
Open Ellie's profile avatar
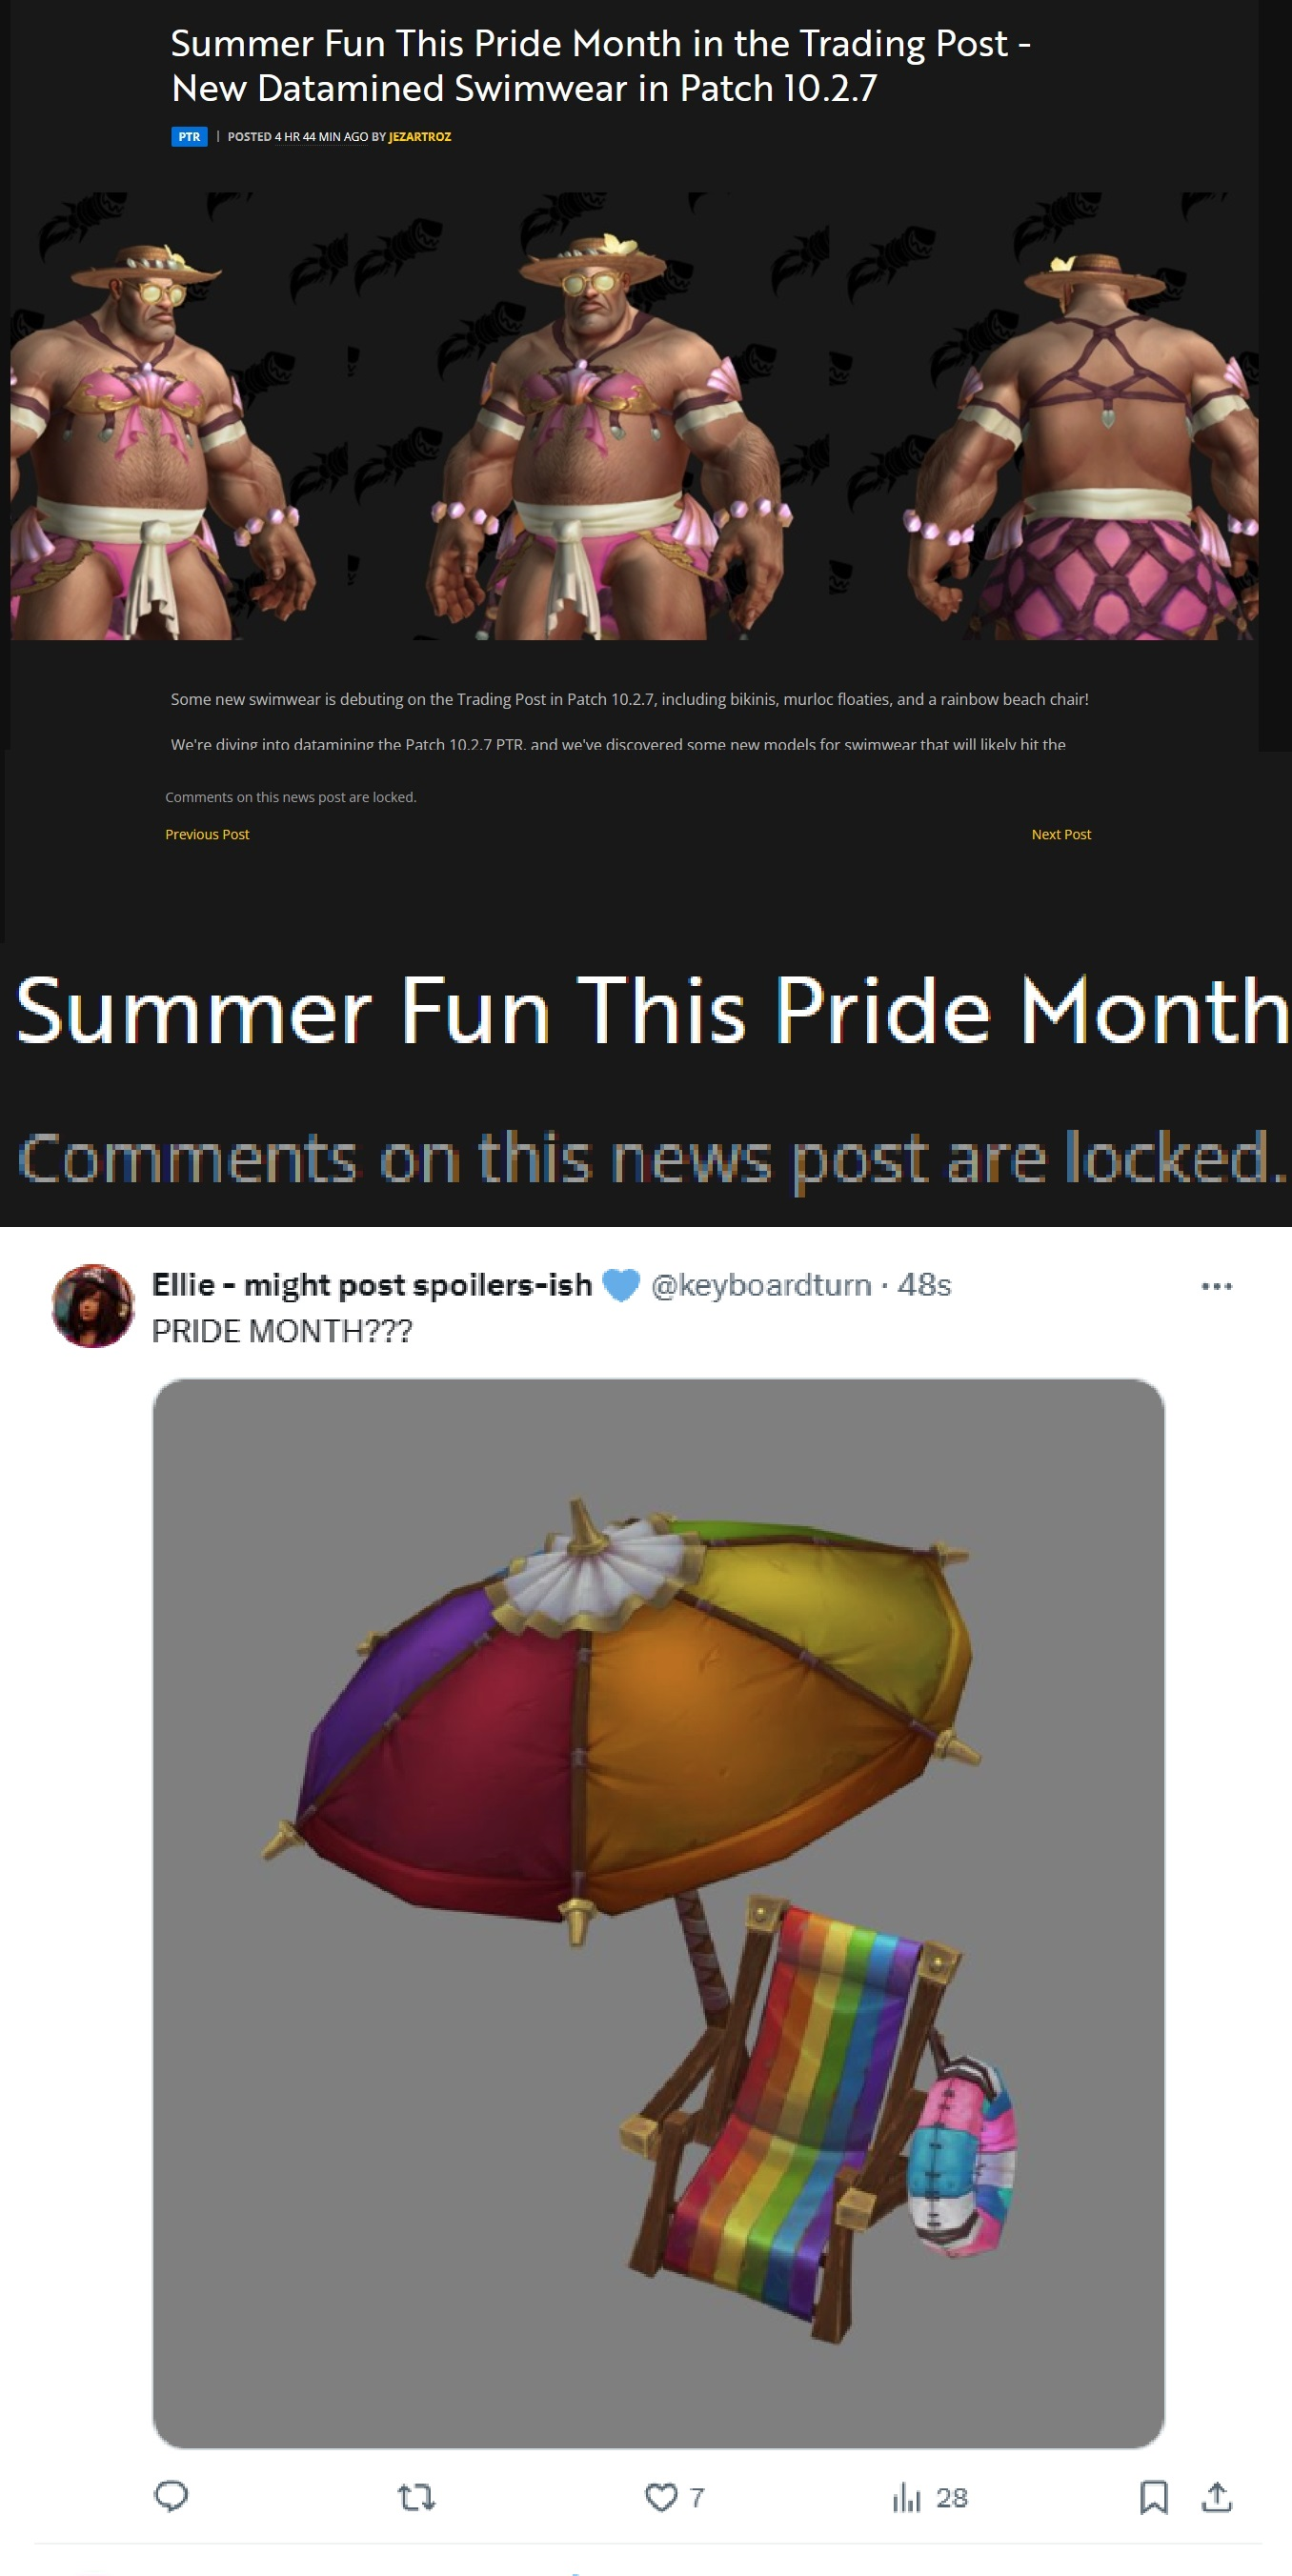(x=92, y=1305)
